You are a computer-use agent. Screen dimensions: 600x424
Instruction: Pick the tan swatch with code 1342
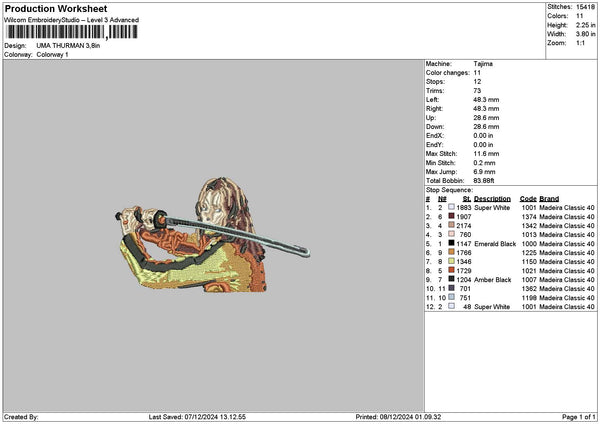coord(452,225)
